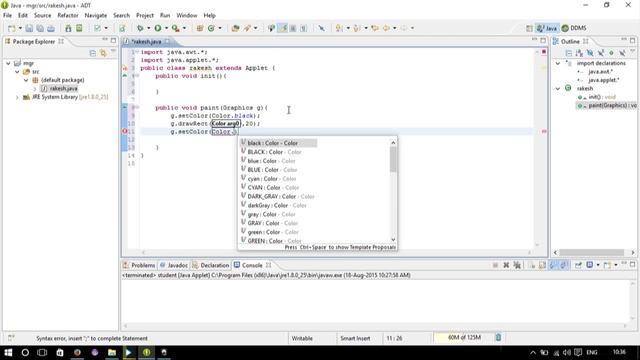Select the rakesh.java editor tab
This screenshot has height=360, width=640.
[x=147, y=42]
